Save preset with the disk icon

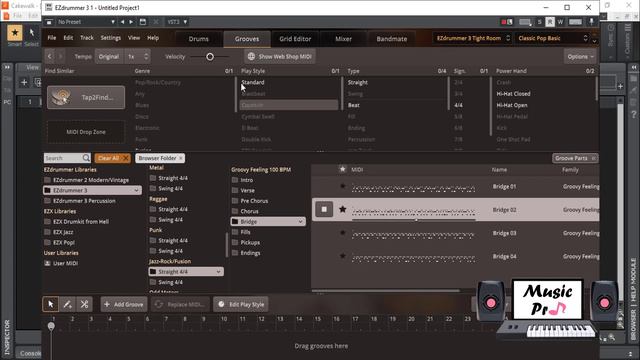(143, 22)
